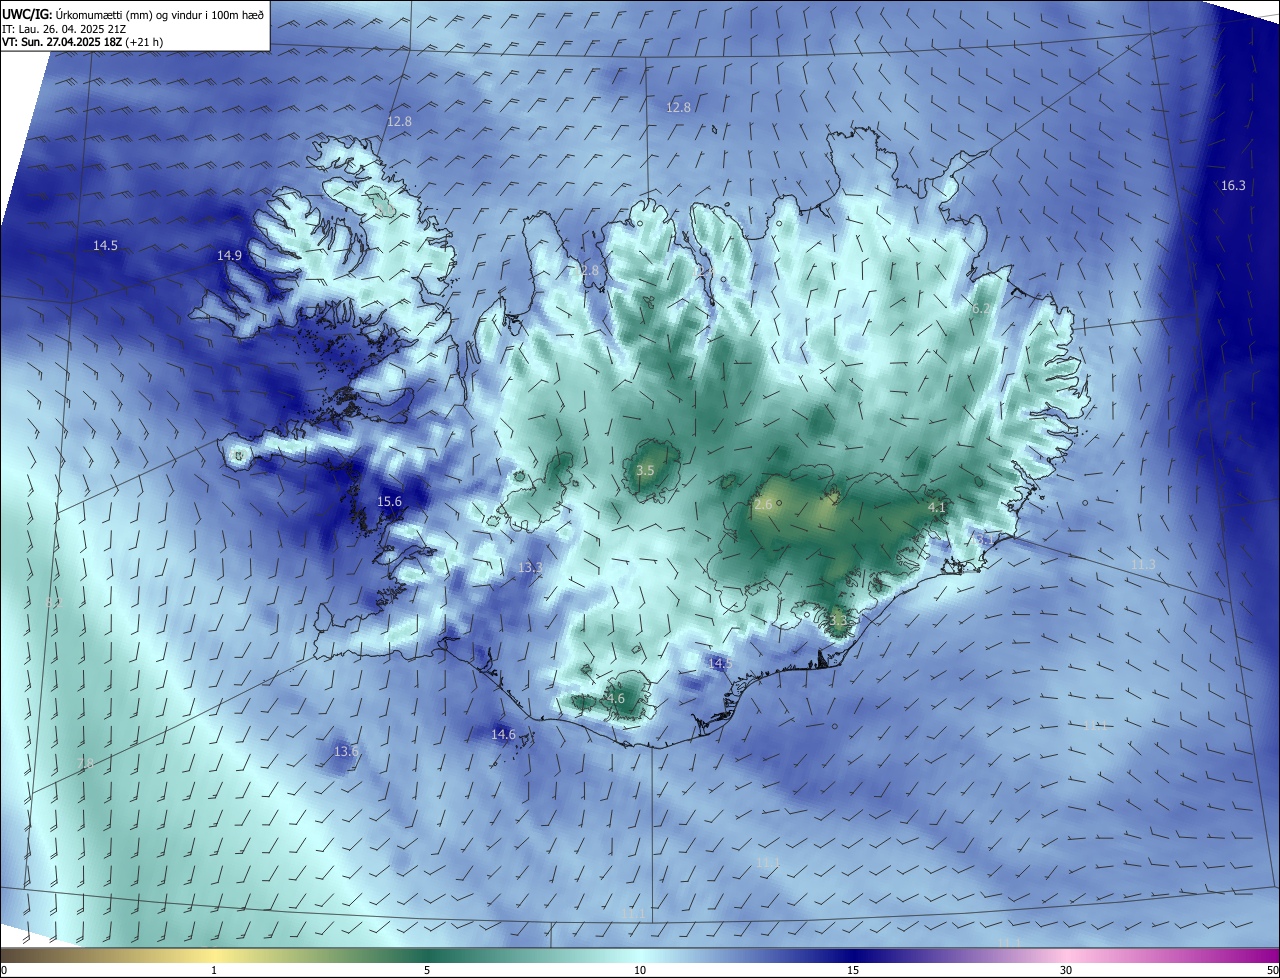Click the 10 tick on the color scale

tap(640, 970)
